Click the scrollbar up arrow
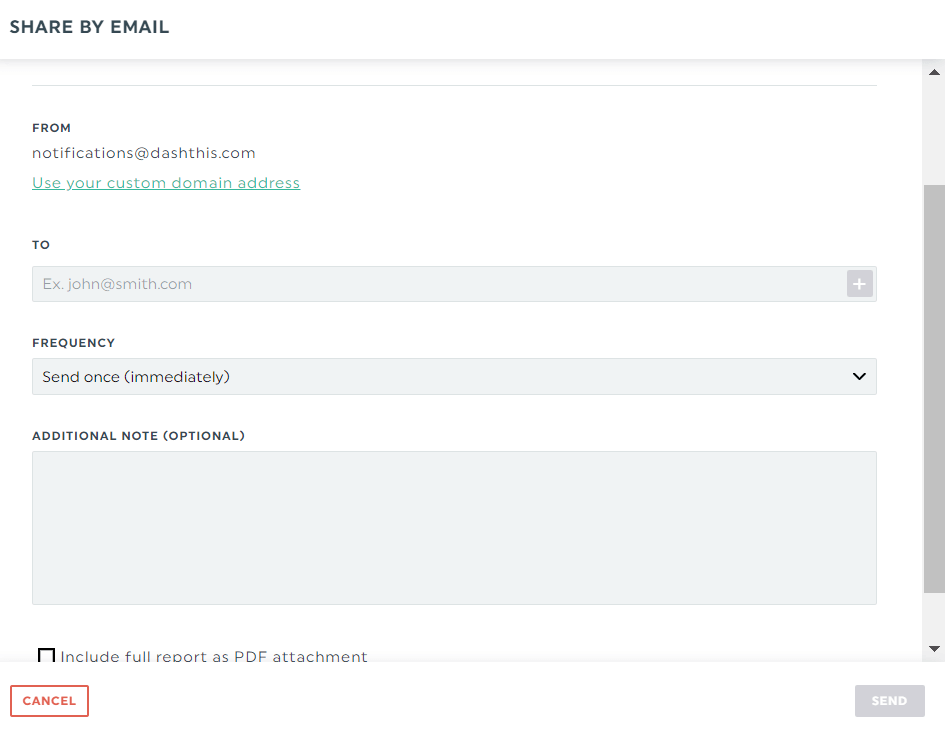Viewport: 945px width, 738px height. [934, 72]
